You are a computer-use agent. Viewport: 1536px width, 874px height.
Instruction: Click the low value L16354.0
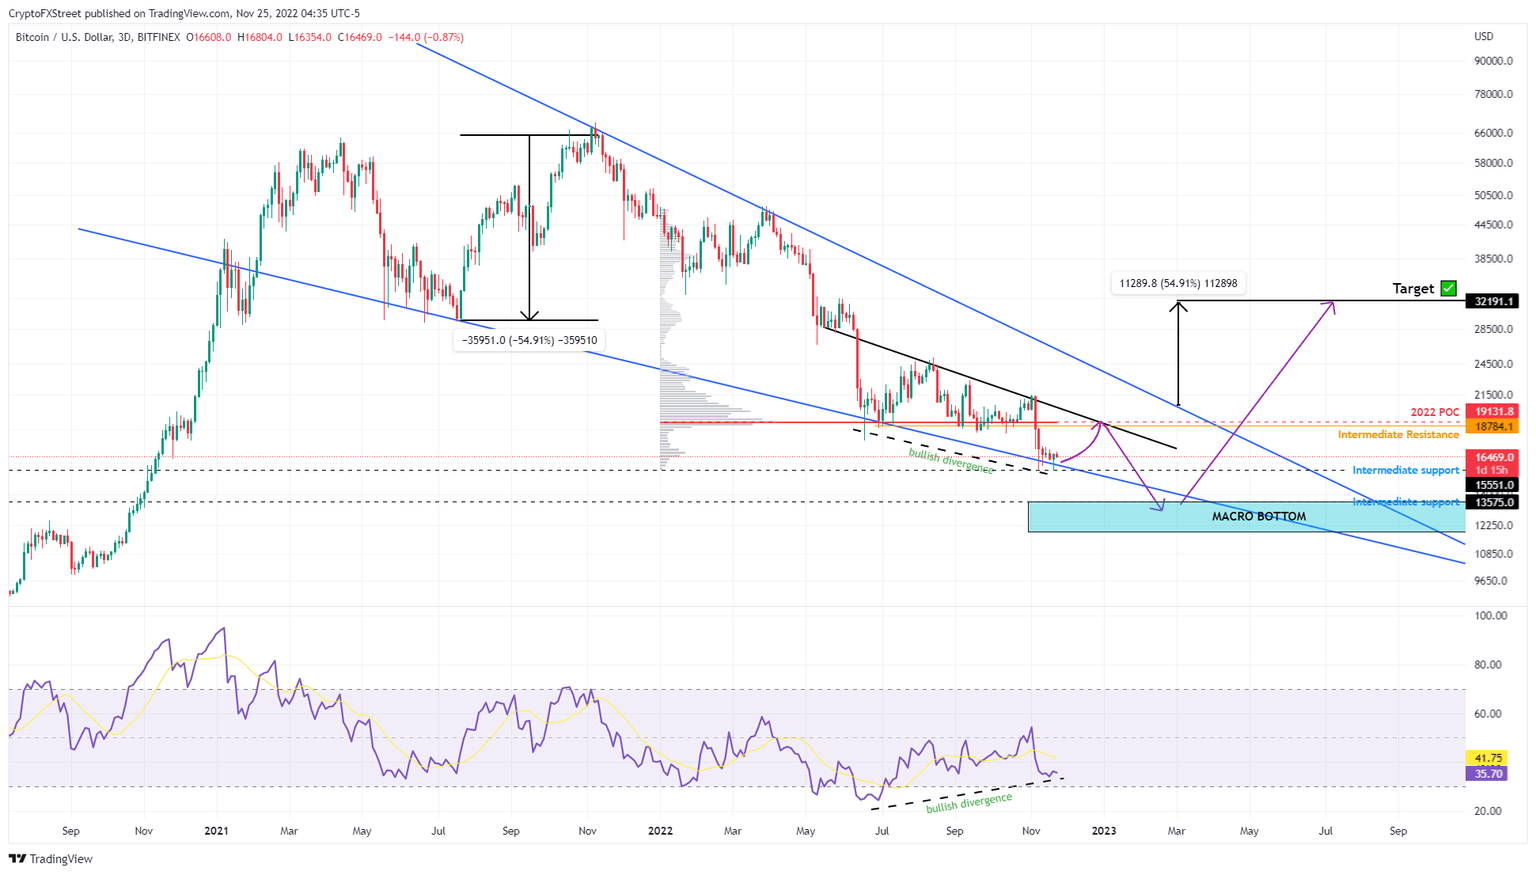311,37
